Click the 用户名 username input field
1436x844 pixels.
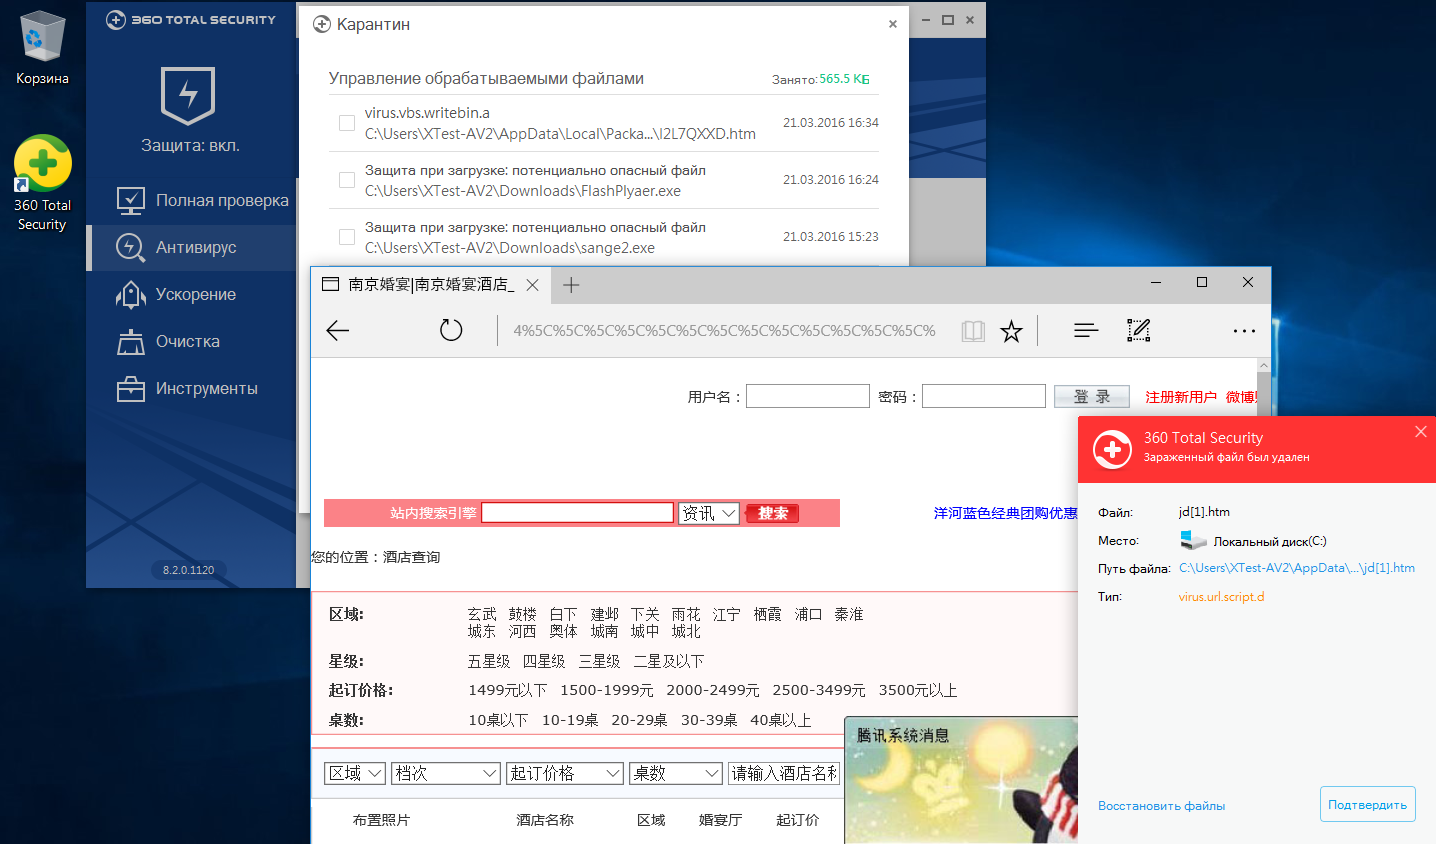pyautogui.click(x=808, y=396)
